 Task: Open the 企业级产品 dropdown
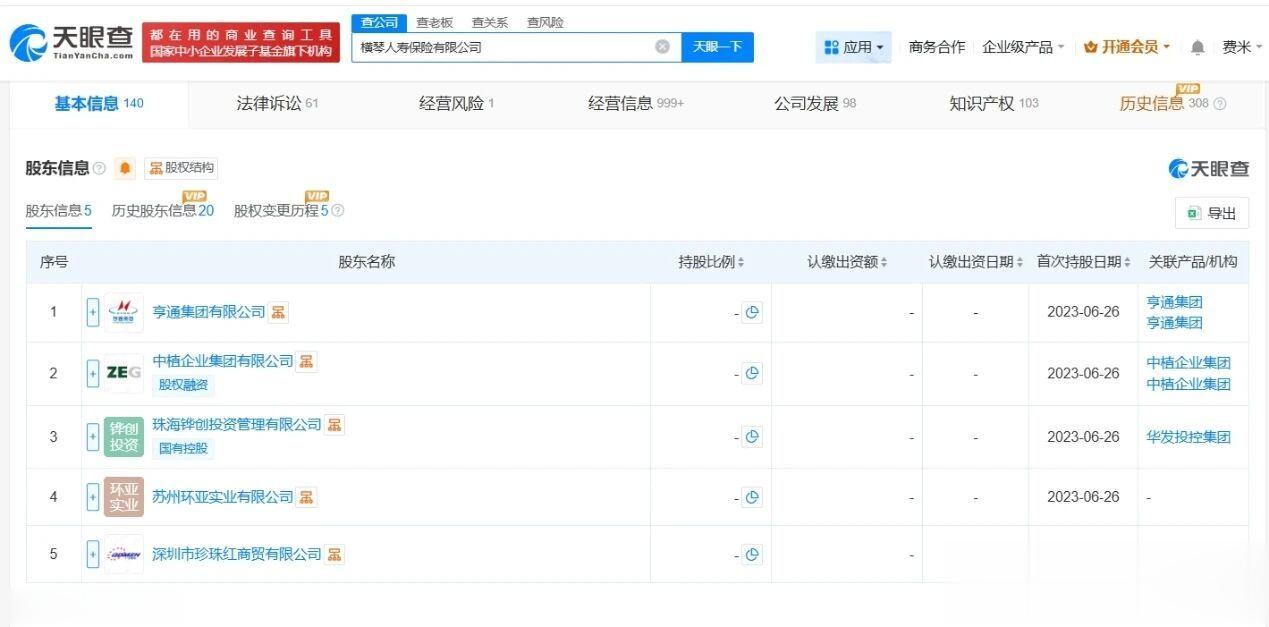(x=1023, y=47)
